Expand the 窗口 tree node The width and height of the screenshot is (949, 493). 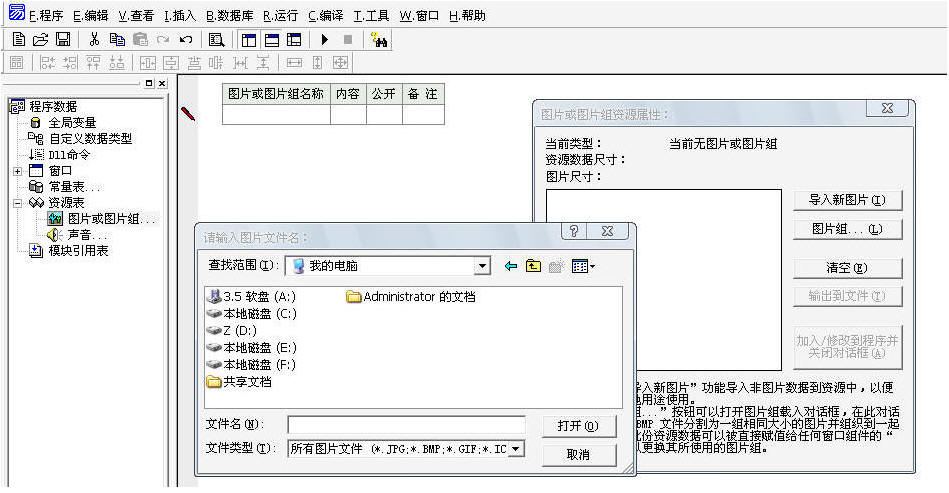(17, 171)
